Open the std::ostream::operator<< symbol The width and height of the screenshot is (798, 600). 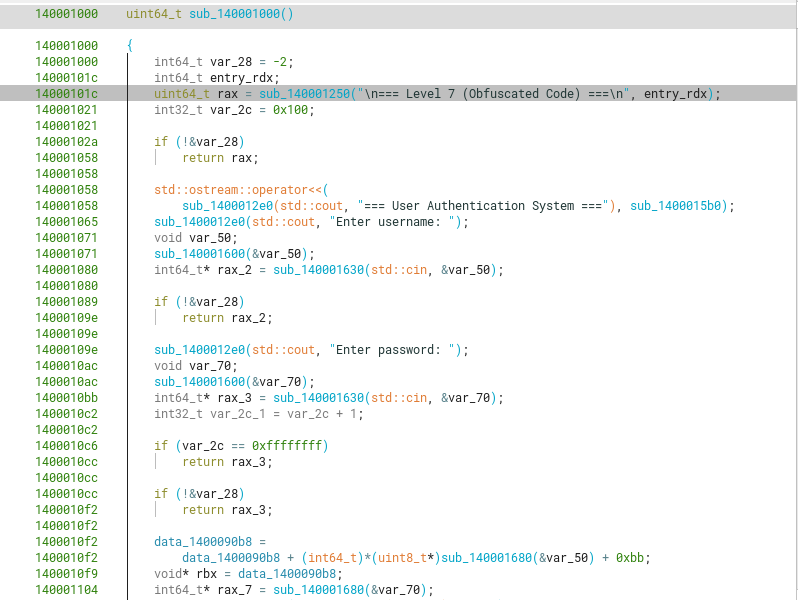coord(240,190)
